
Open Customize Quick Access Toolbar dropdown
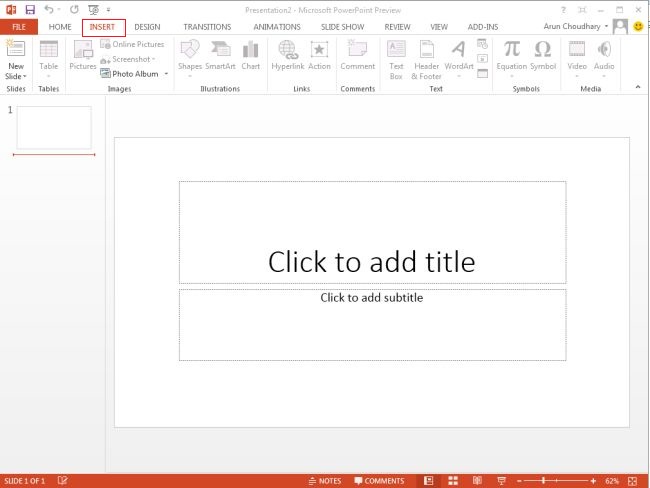(x=109, y=10)
